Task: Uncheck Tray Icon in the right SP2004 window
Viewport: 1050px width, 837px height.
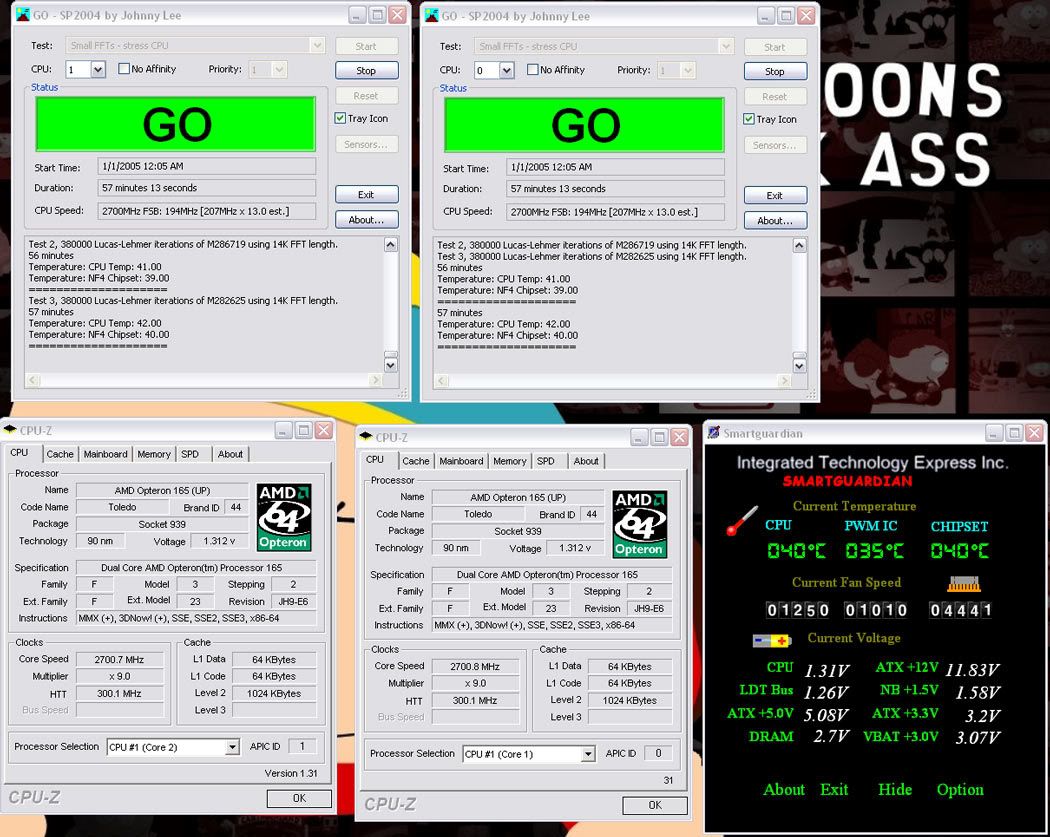Action: click(749, 119)
